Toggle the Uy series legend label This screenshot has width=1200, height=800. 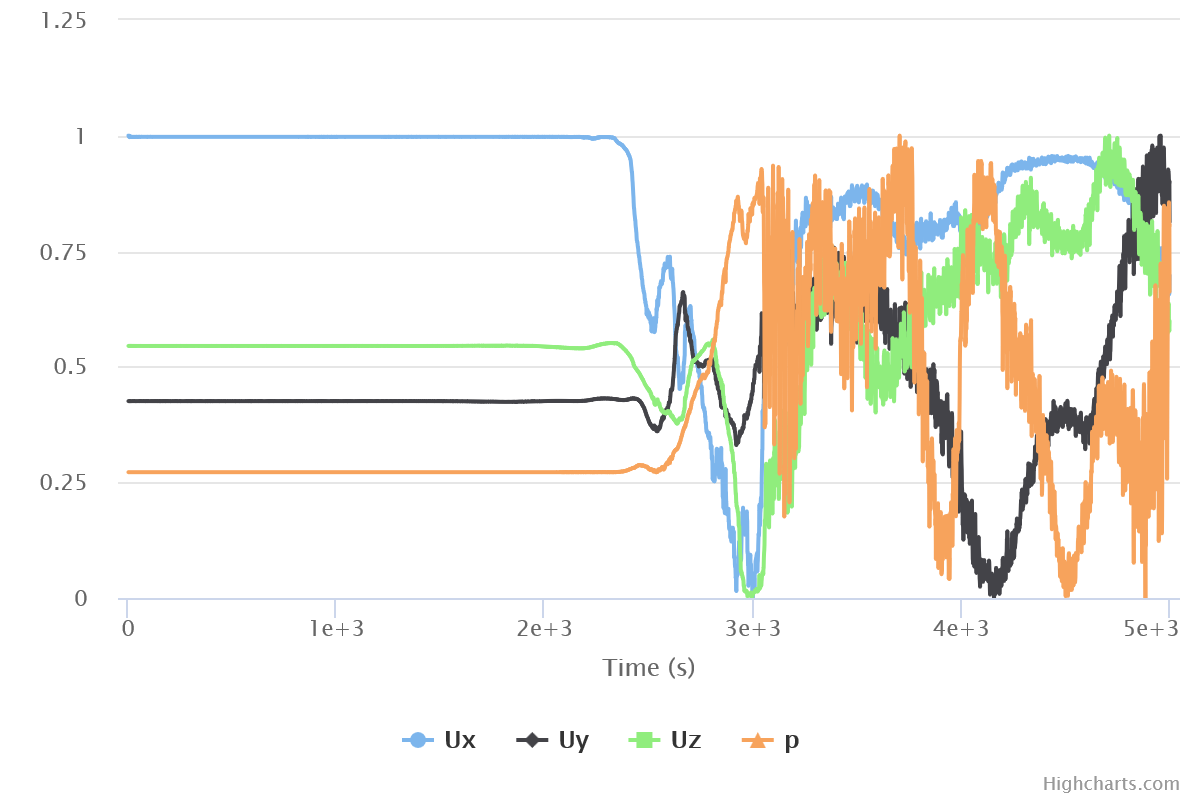pos(572,740)
